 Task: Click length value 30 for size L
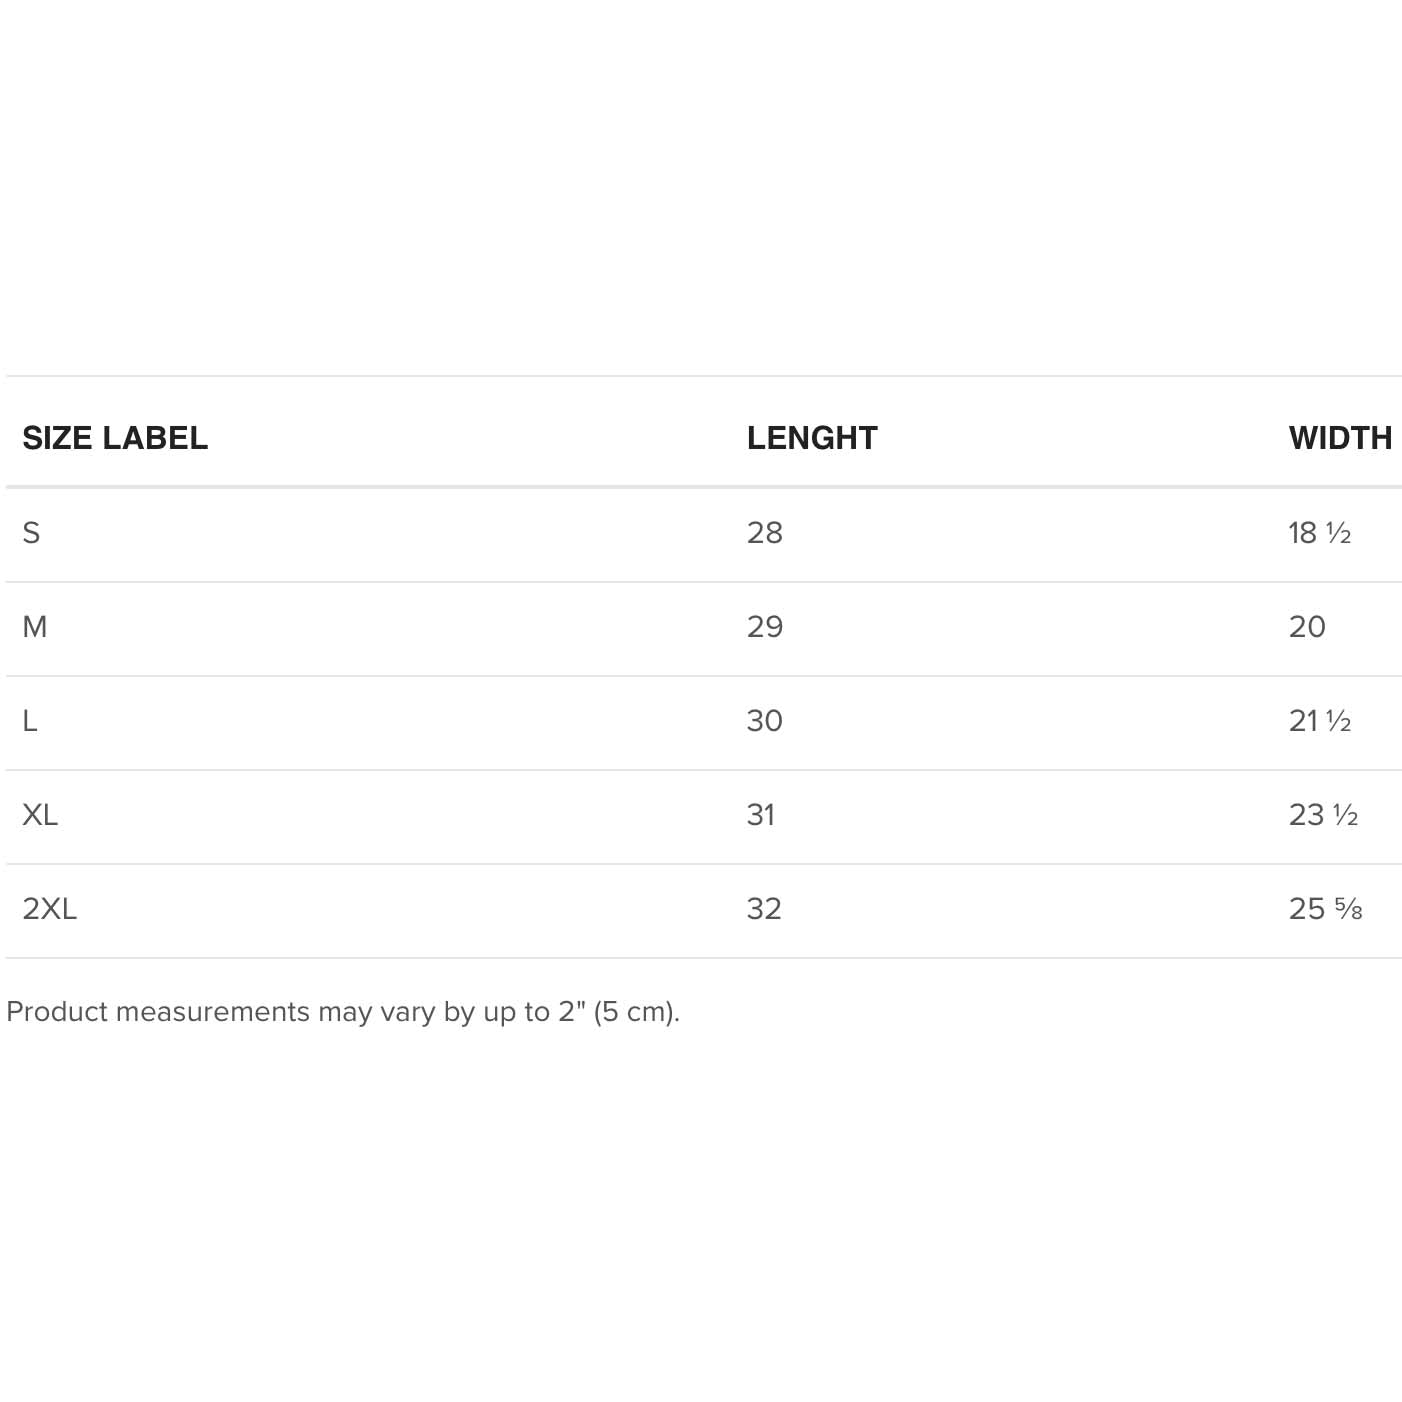pos(764,721)
